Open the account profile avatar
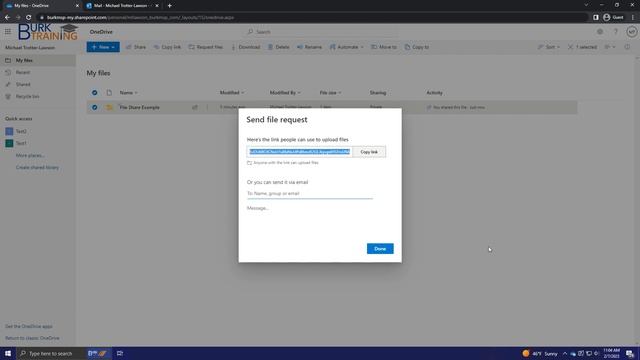This screenshot has height=360, width=640. pos(631,31)
